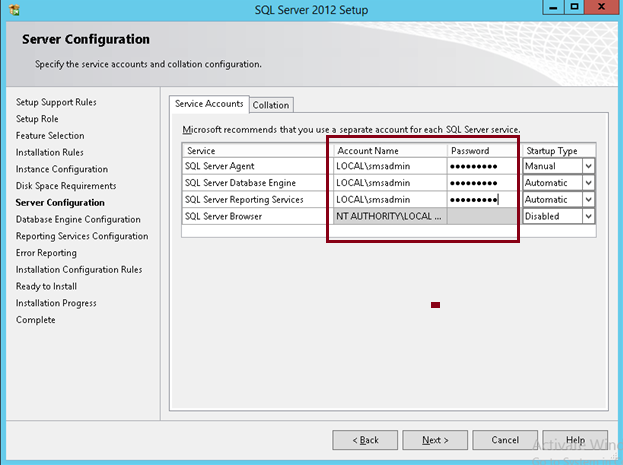Click Installation Rules step

[50, 152]
